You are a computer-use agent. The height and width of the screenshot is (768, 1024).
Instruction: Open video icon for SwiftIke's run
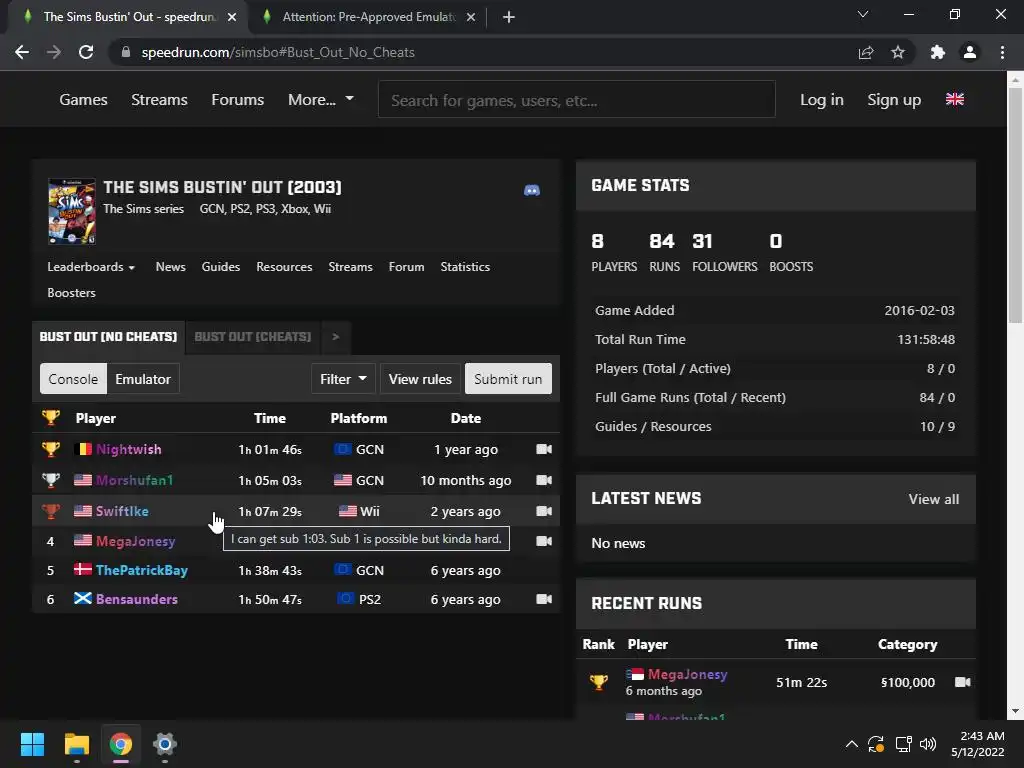[544, 511]
